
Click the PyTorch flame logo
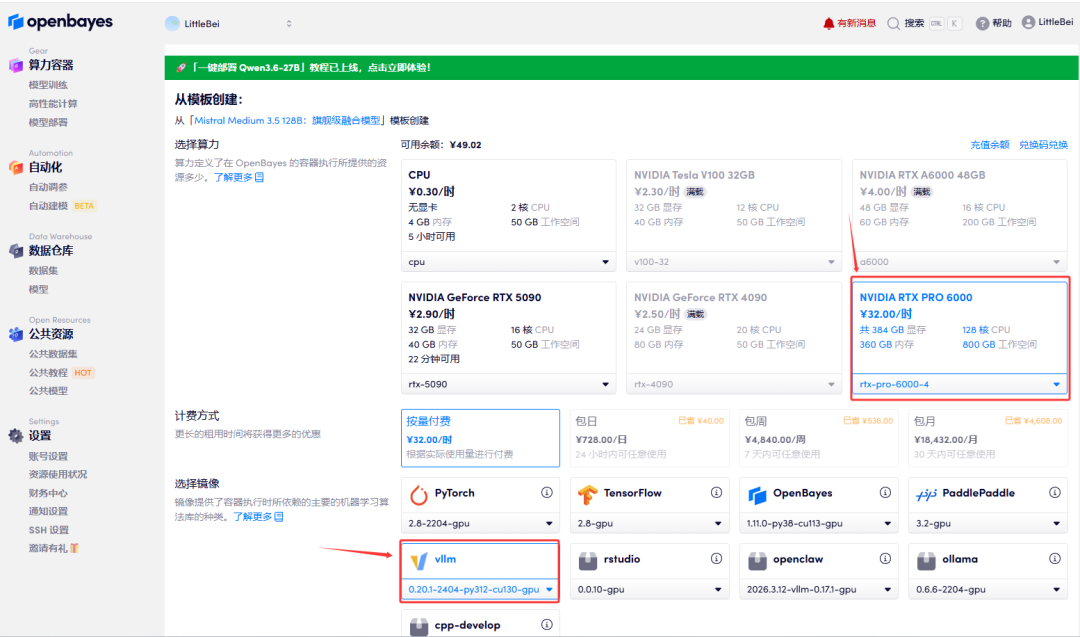click(419, 494)
